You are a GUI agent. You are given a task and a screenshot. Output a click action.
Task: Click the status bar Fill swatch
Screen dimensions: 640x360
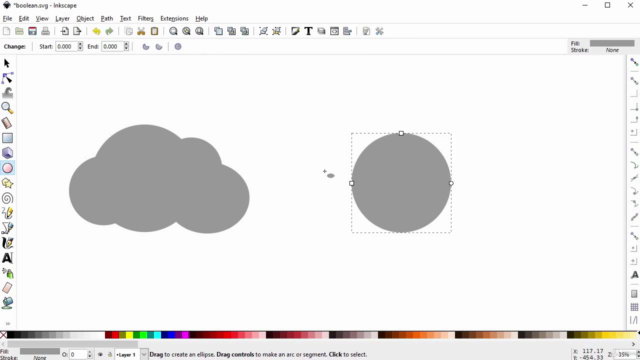point(40,351)
